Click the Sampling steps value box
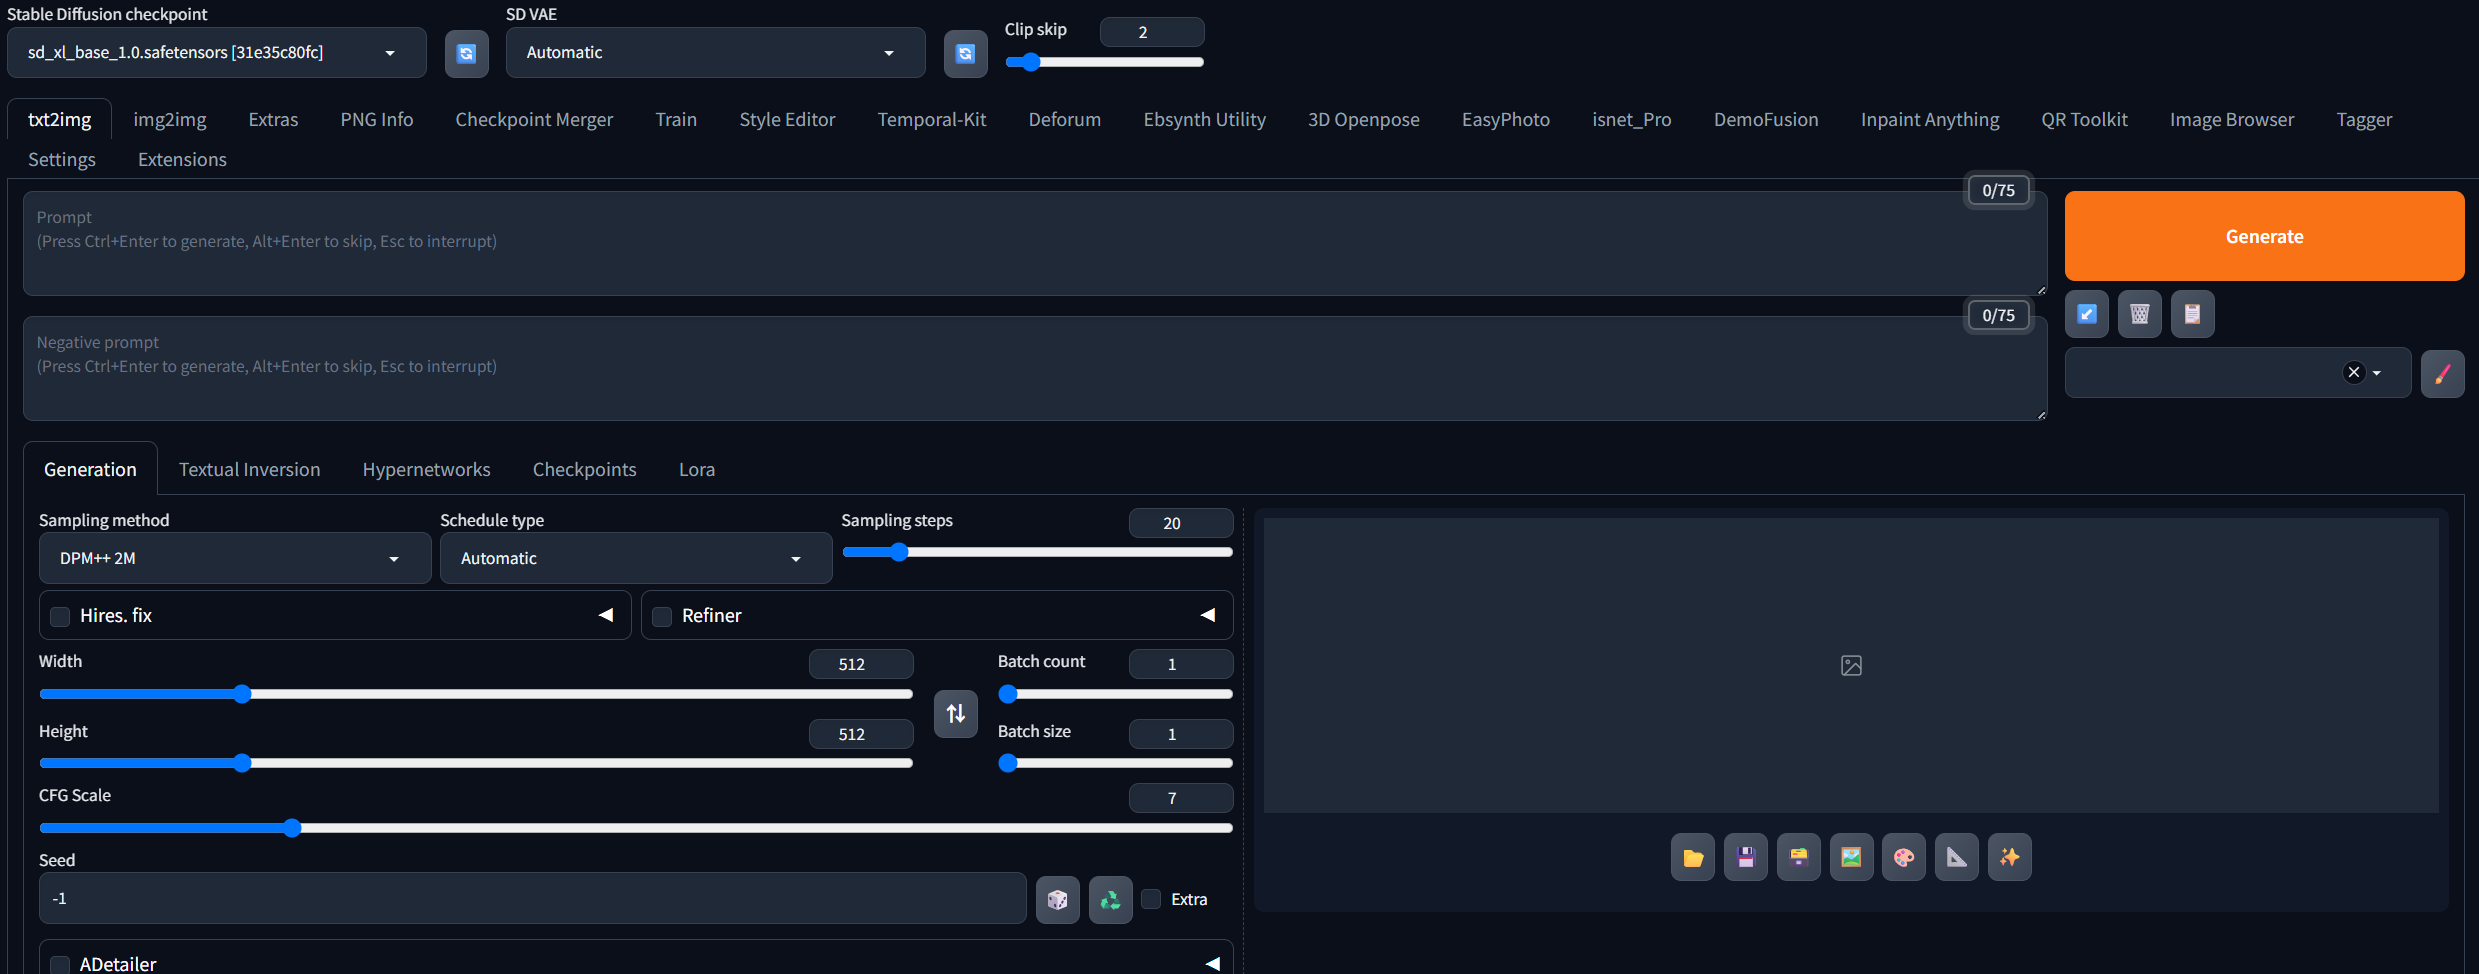Image resolution: width=2479 pixels, height=974 pixels. point(1181,523)
